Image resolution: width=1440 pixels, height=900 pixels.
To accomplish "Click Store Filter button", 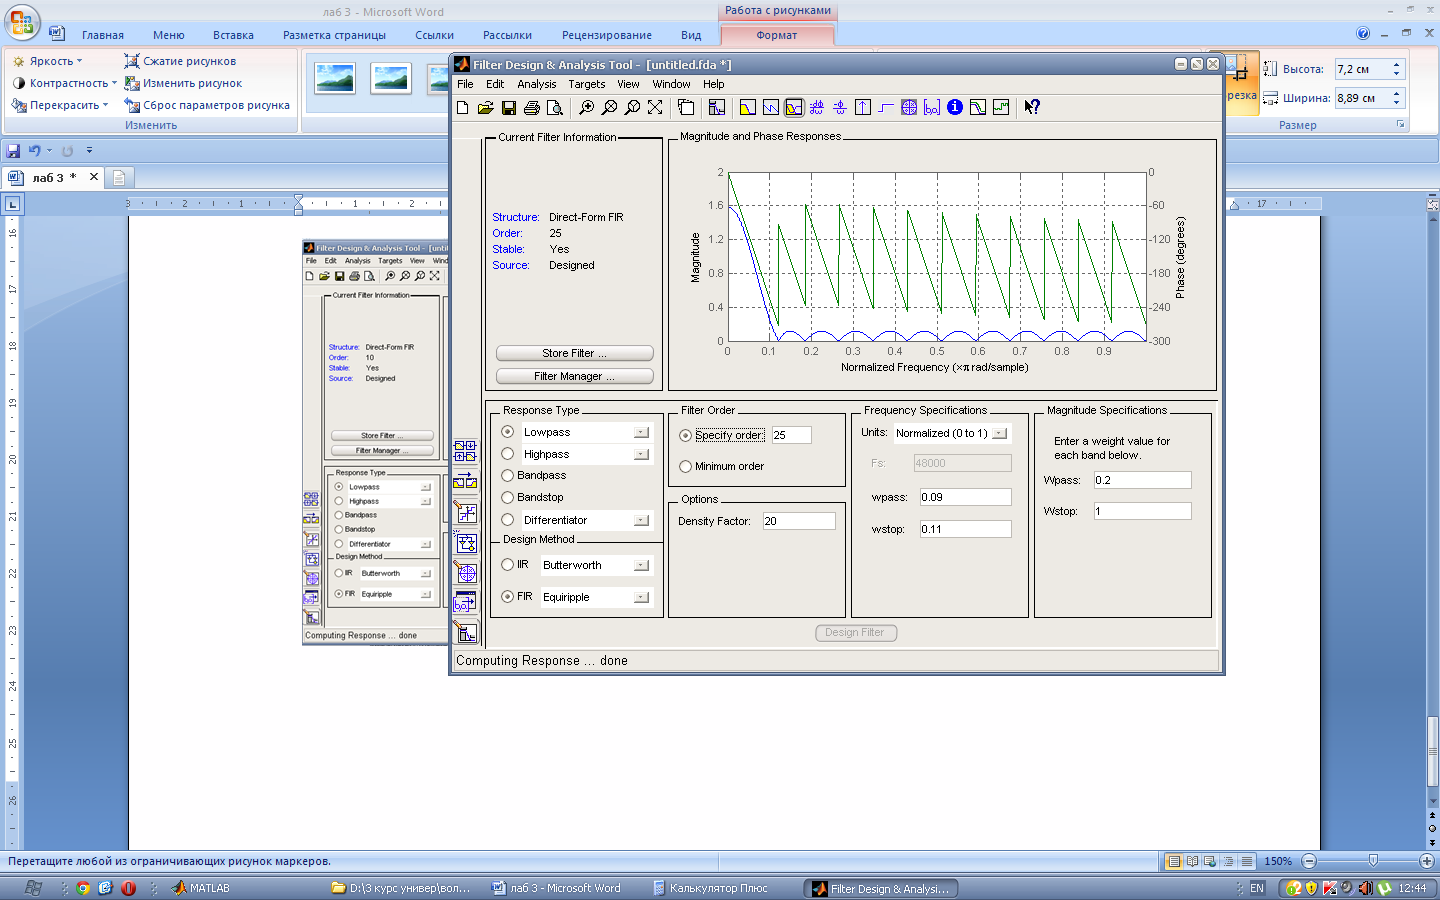I will tap(575, 353).
